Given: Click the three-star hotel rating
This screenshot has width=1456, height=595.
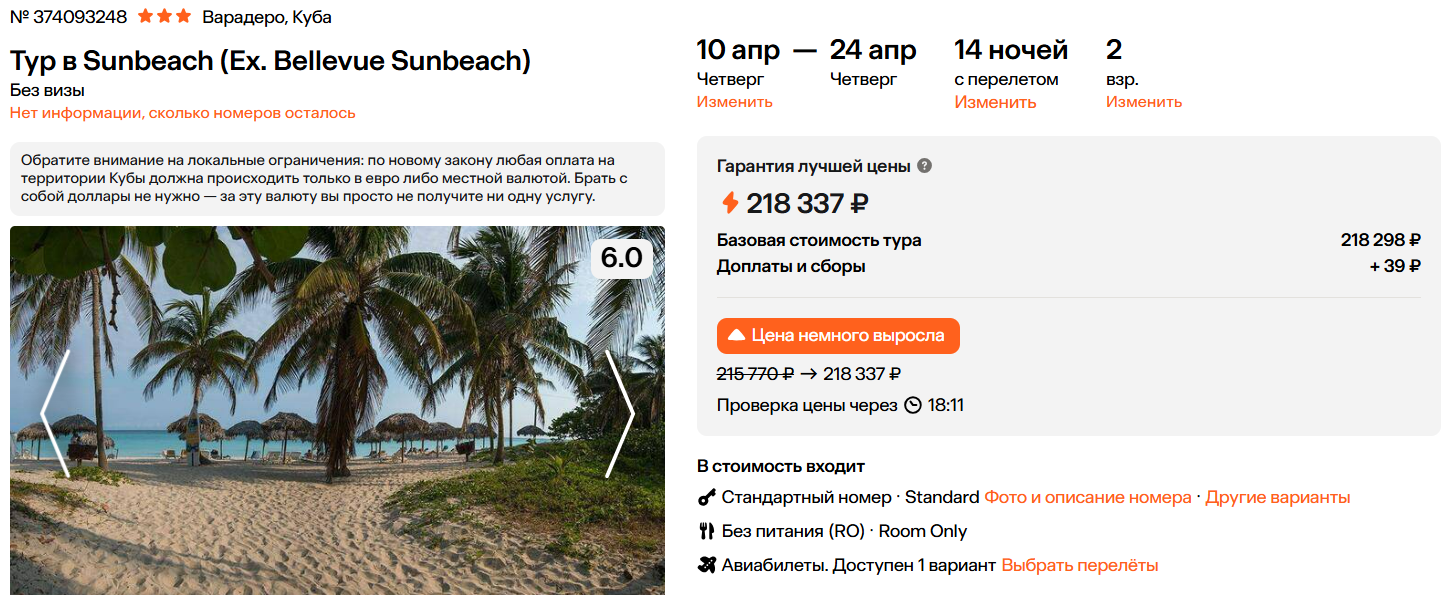Looking at the screenshot, I should 164,17.
